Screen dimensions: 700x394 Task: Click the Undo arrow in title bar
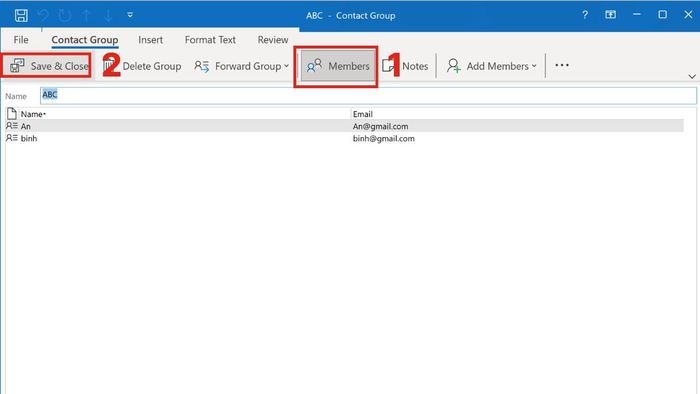point(43,16)
